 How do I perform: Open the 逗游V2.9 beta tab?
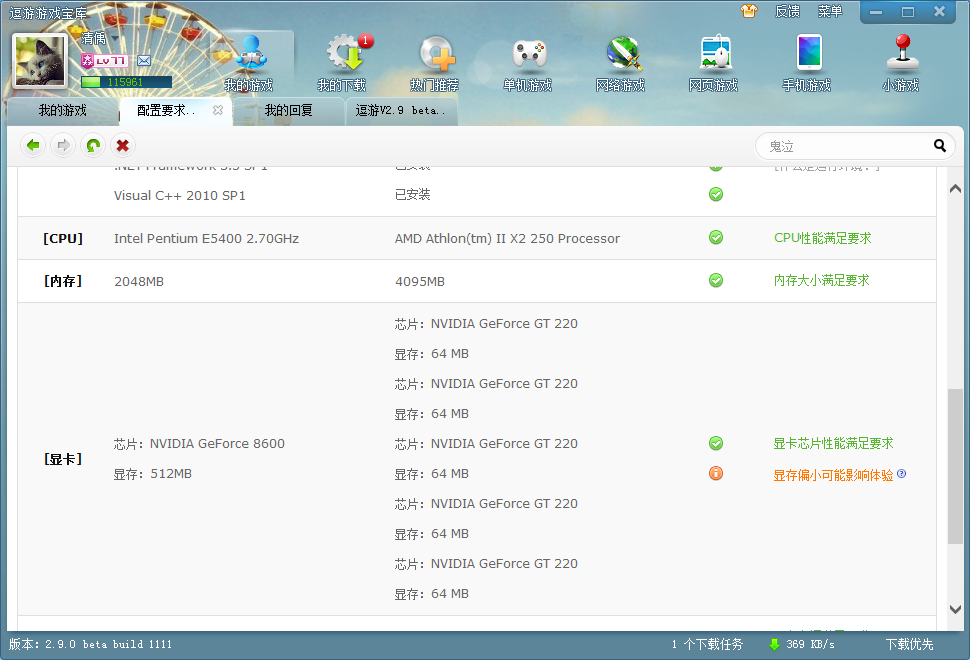(401, 111)
